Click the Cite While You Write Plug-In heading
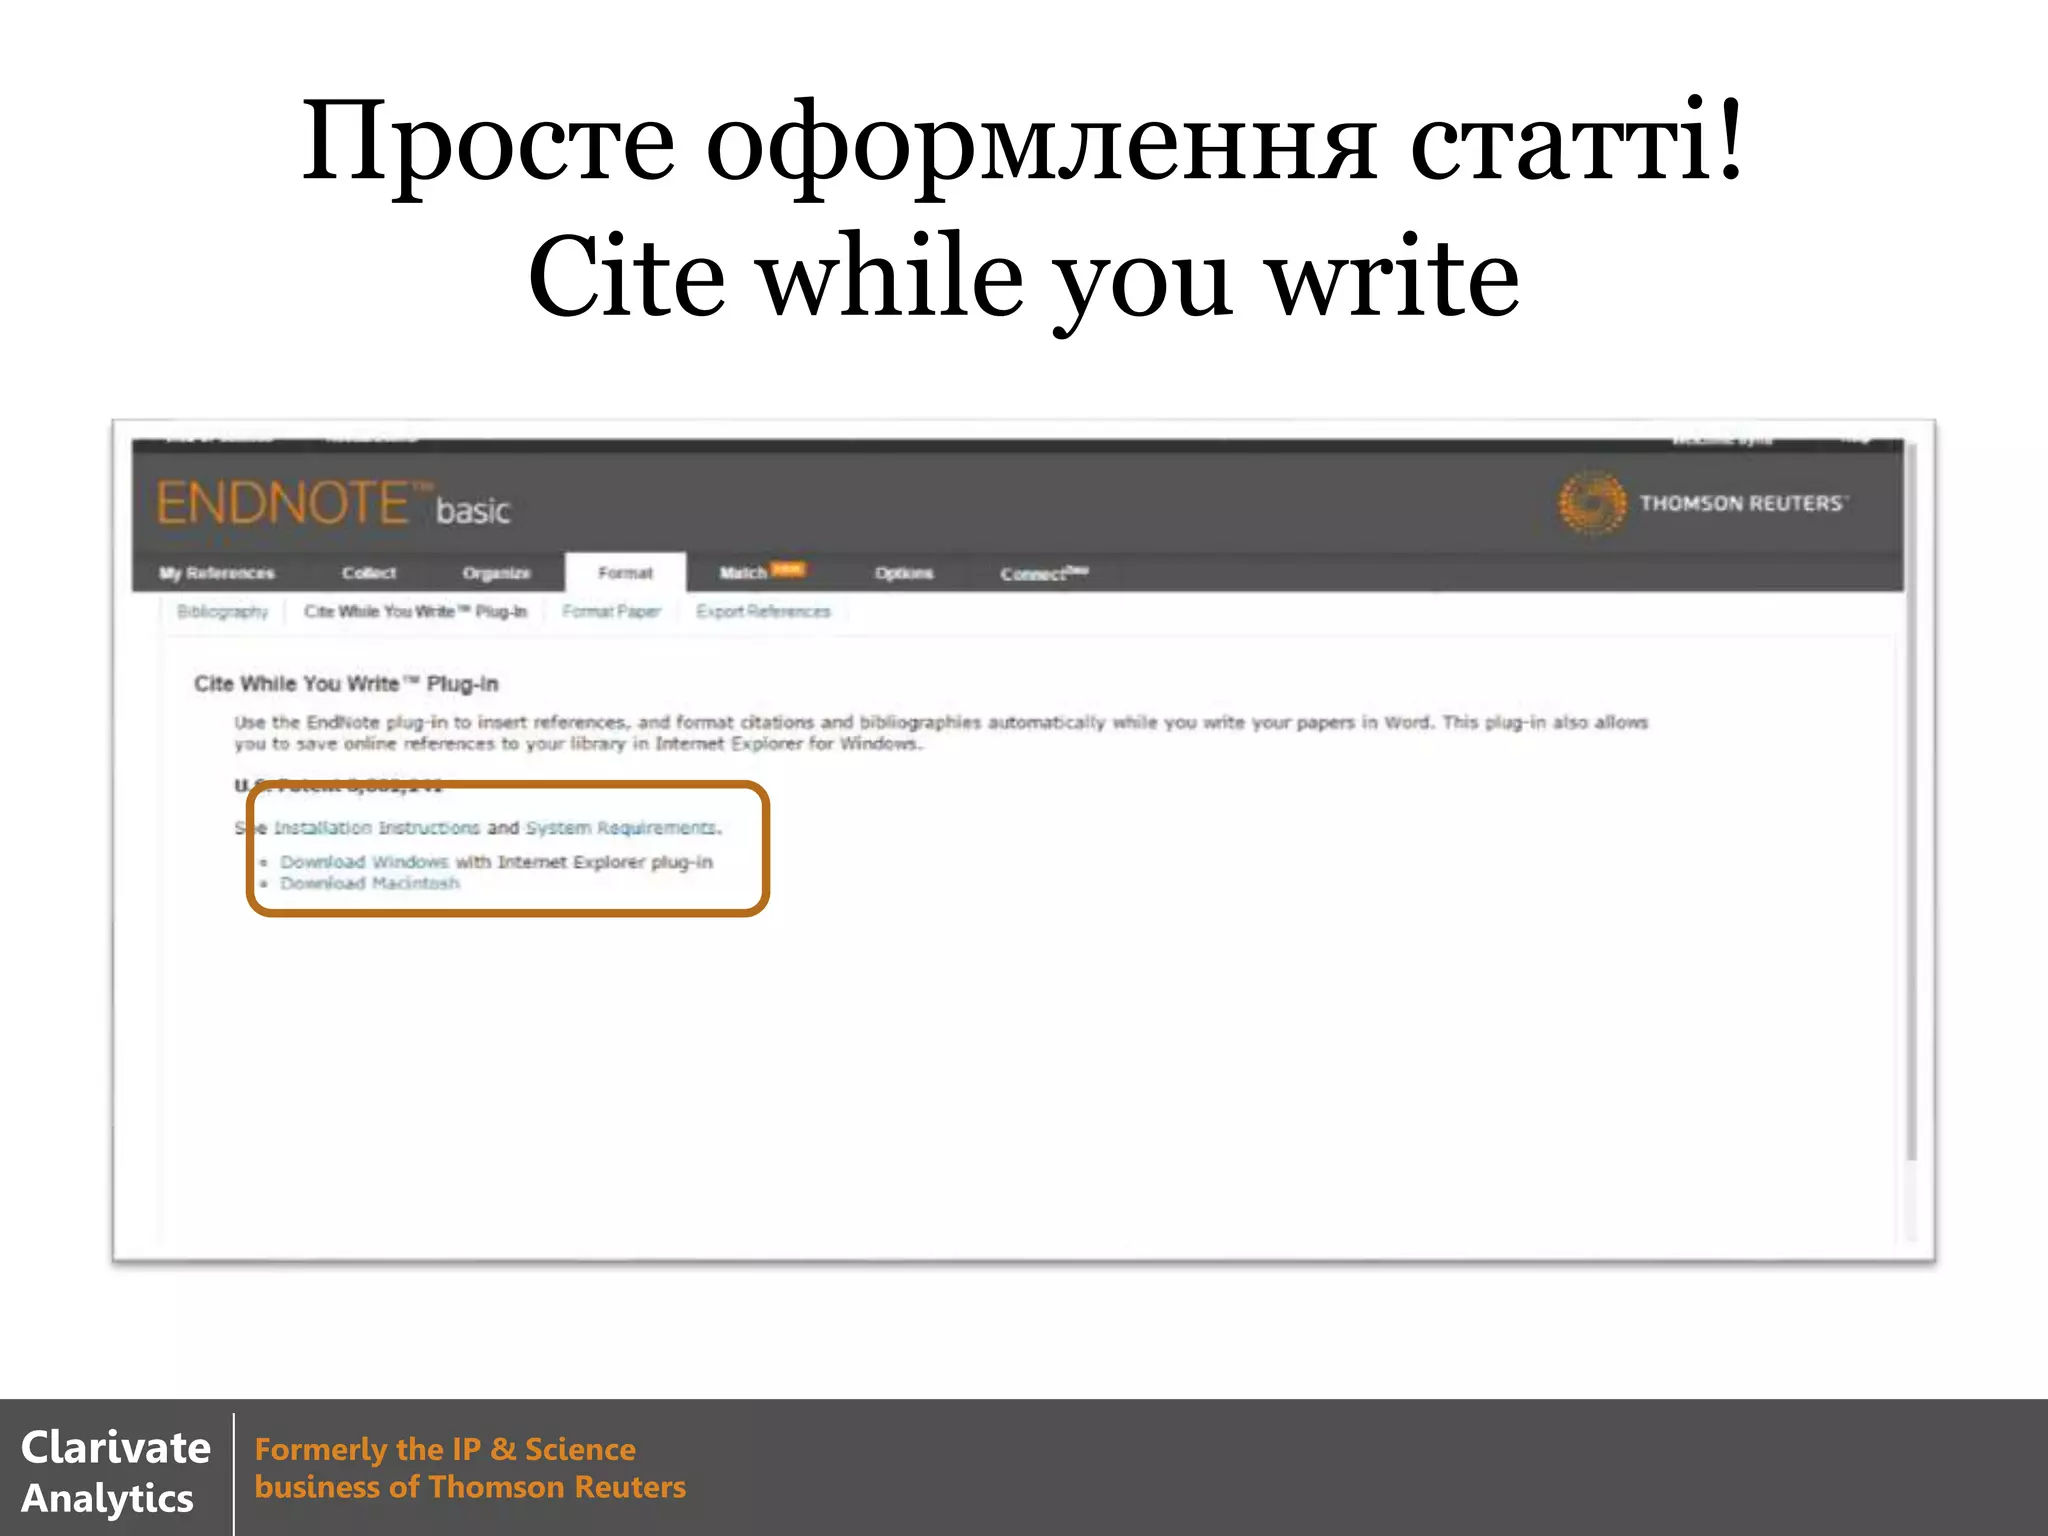The width and height of the screenshot is (2048, 1536). 346,684
